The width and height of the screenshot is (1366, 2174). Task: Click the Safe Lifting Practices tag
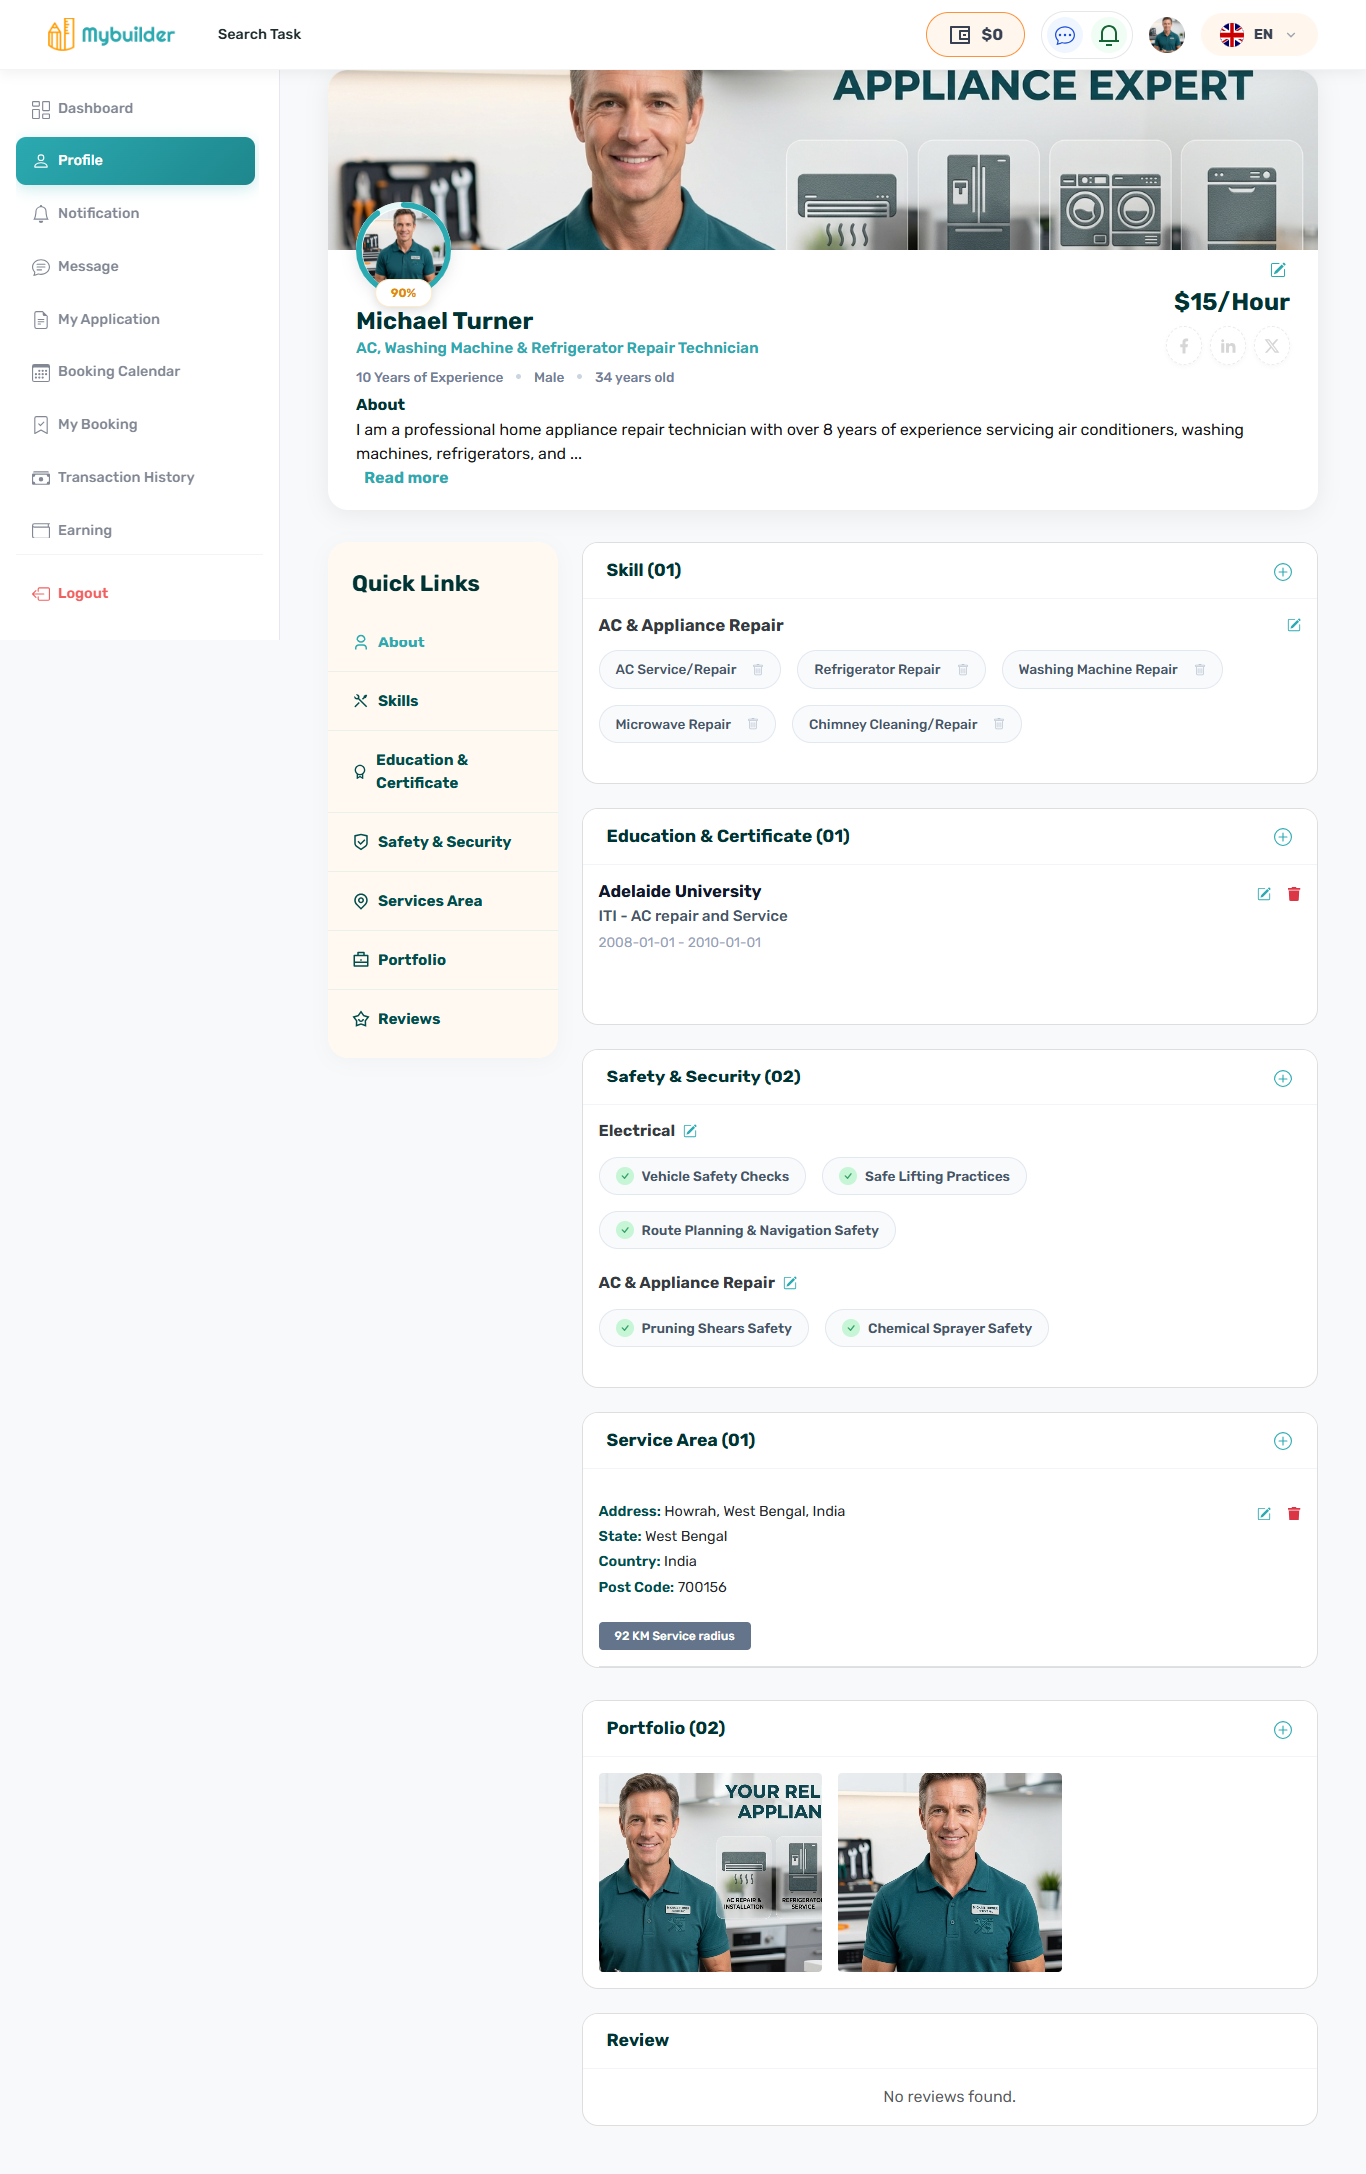point(924,1176)
